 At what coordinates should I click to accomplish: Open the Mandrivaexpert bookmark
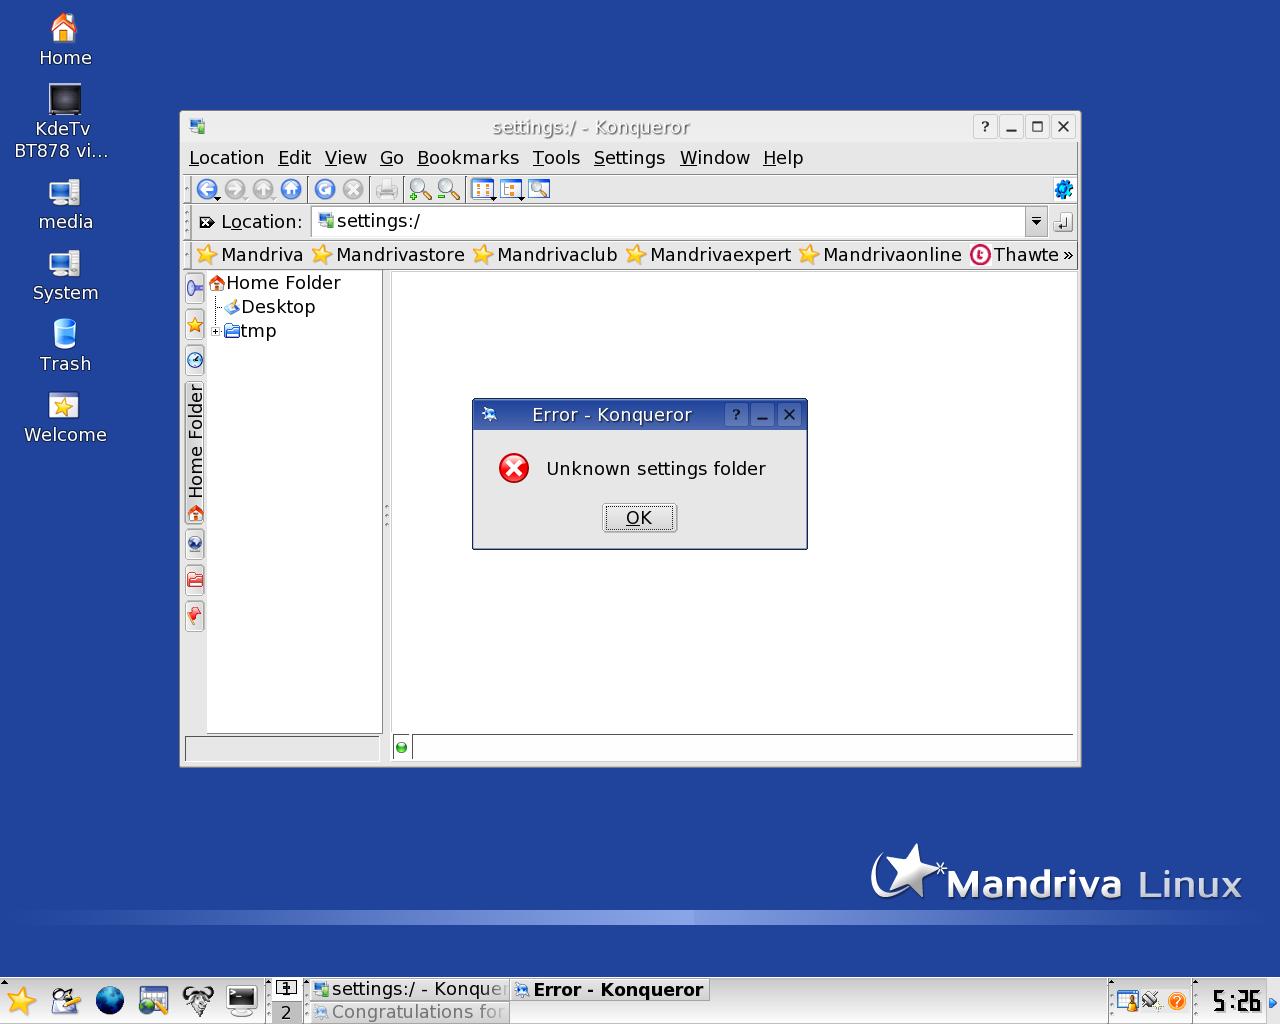pyautogui.click(x=708, y=255)
